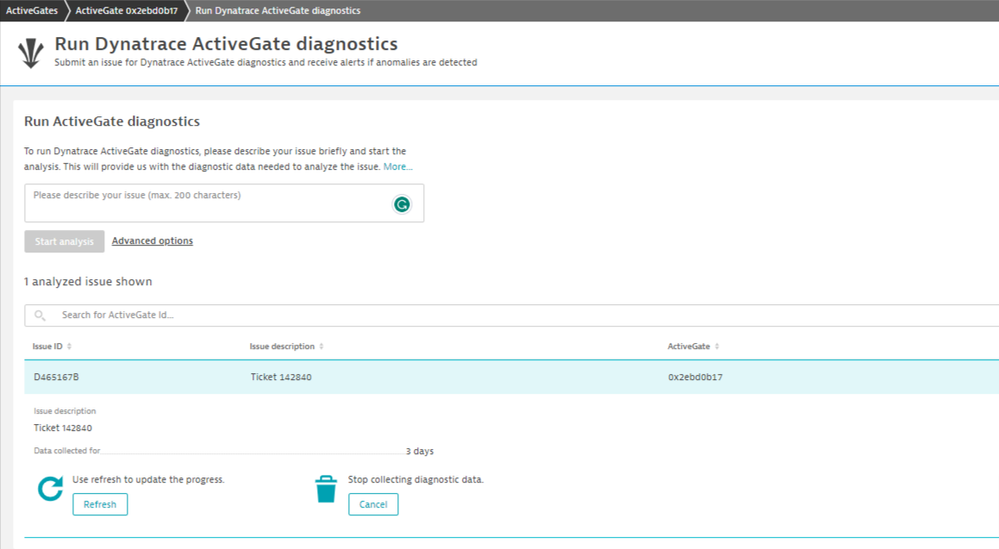Click the Search for ActiveGate Id field
The image size is (999, 549).
tap(500, 315)
